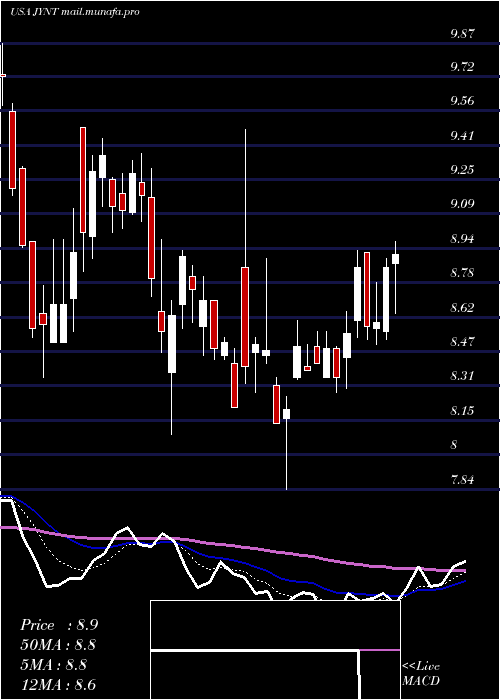The width and height of the screenshot is (500, 700).
Task: Click the 8.78 price axis label
Action: [x=462, y=273]
